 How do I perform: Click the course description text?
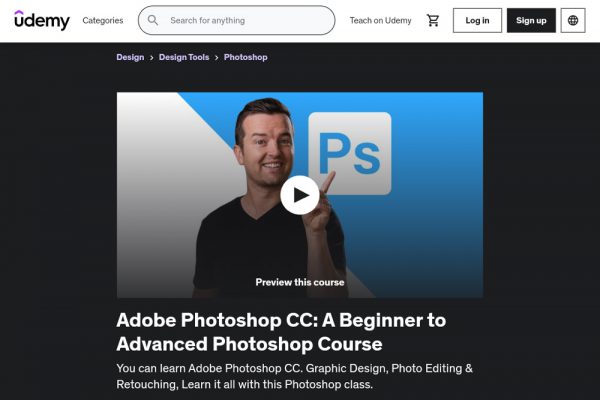(294, 376)
